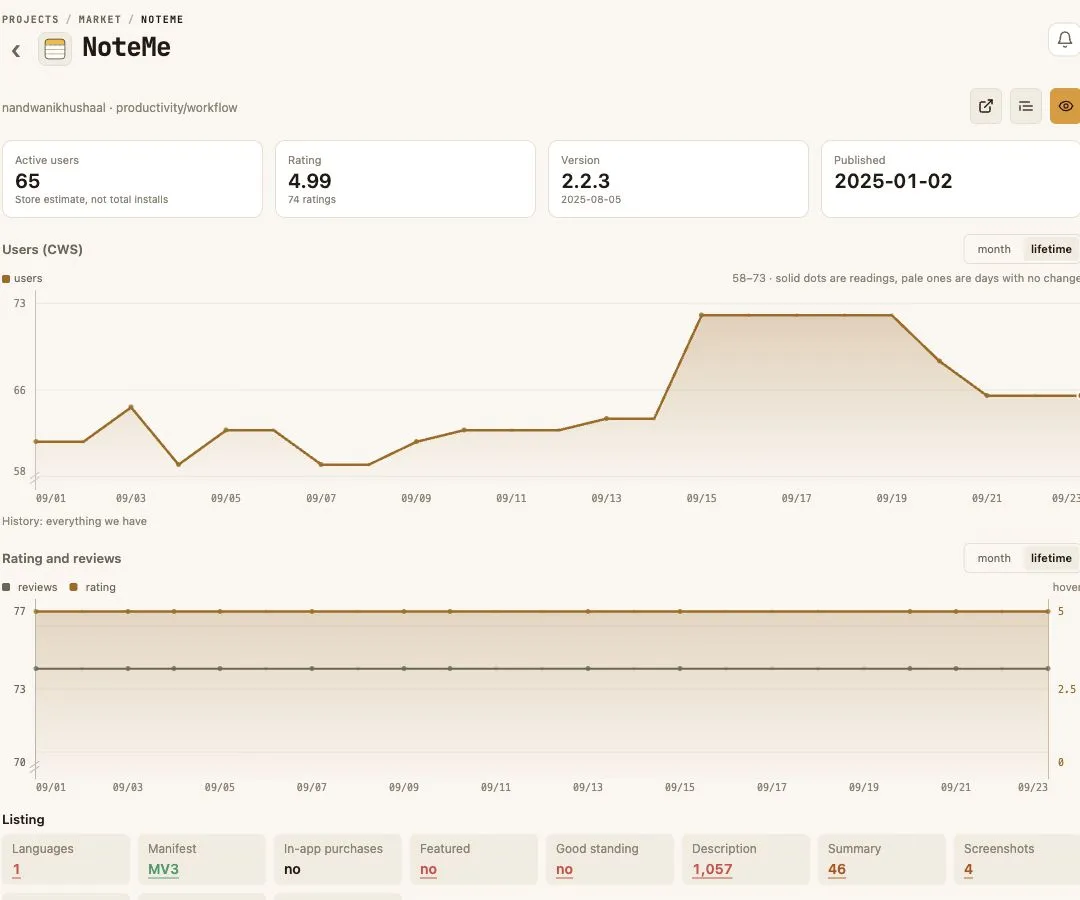Click the 'History: everything we have' note
Screen dimensions: 1080x900
[74, 521]
